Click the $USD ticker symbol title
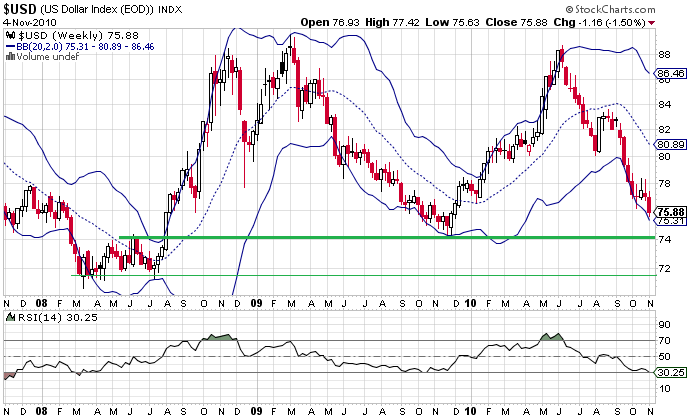This screenshot has width=691, height=420. coord(22,8)
